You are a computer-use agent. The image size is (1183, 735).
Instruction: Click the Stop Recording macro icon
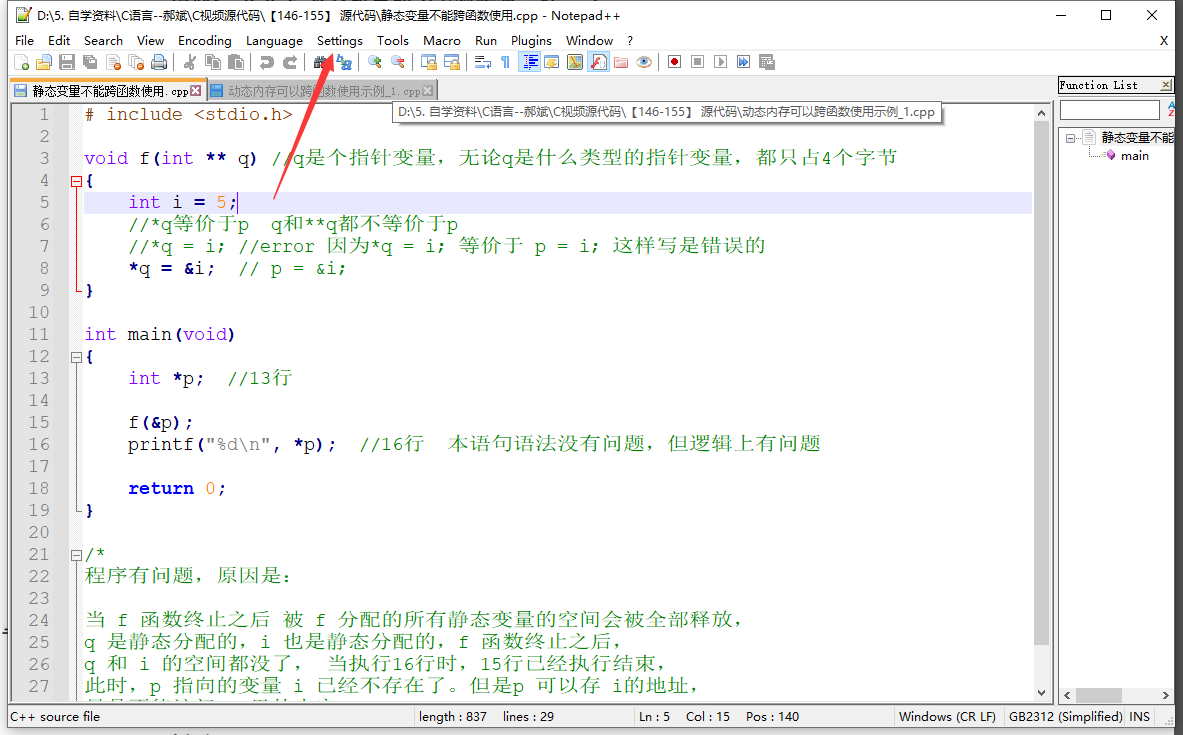click(698, 62)
